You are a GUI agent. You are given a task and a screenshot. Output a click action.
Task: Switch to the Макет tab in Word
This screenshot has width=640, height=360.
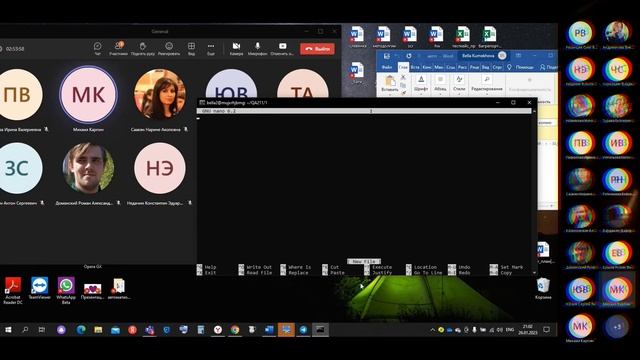click(439, 67)
